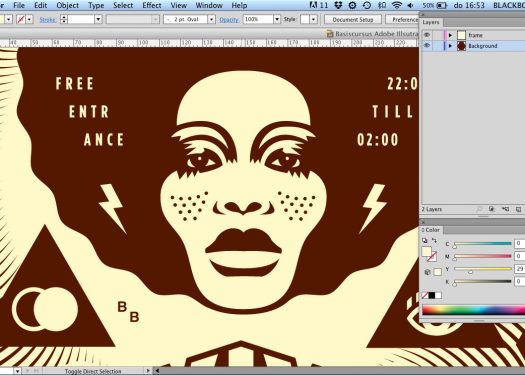Click the Magenta slider track
Image resolution: width=525 pixels, height=375 pixels.
[x=483, y=256]
